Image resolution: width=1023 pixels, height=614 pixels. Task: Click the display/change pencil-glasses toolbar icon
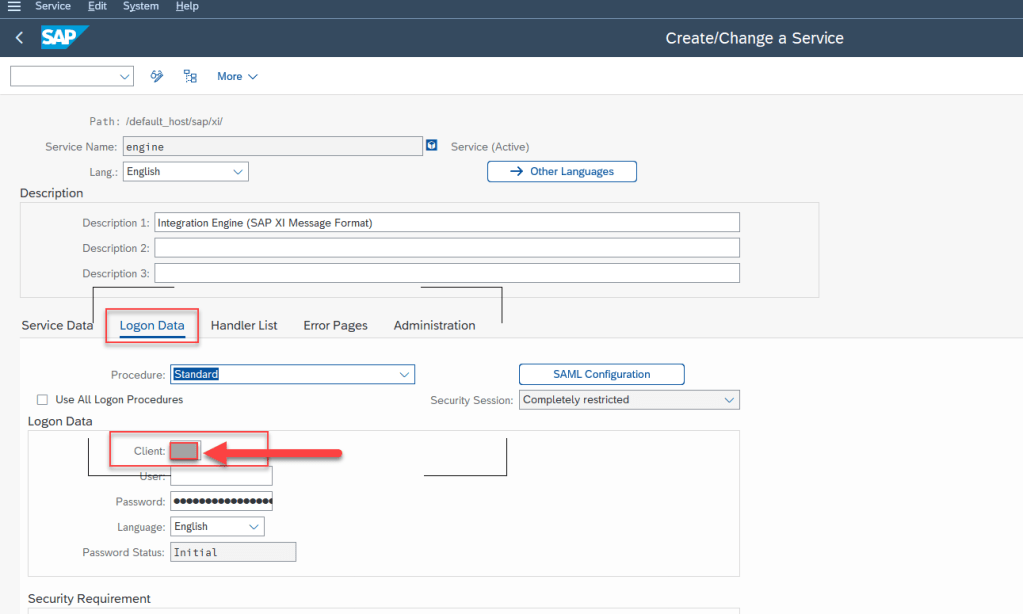[157, 76]
